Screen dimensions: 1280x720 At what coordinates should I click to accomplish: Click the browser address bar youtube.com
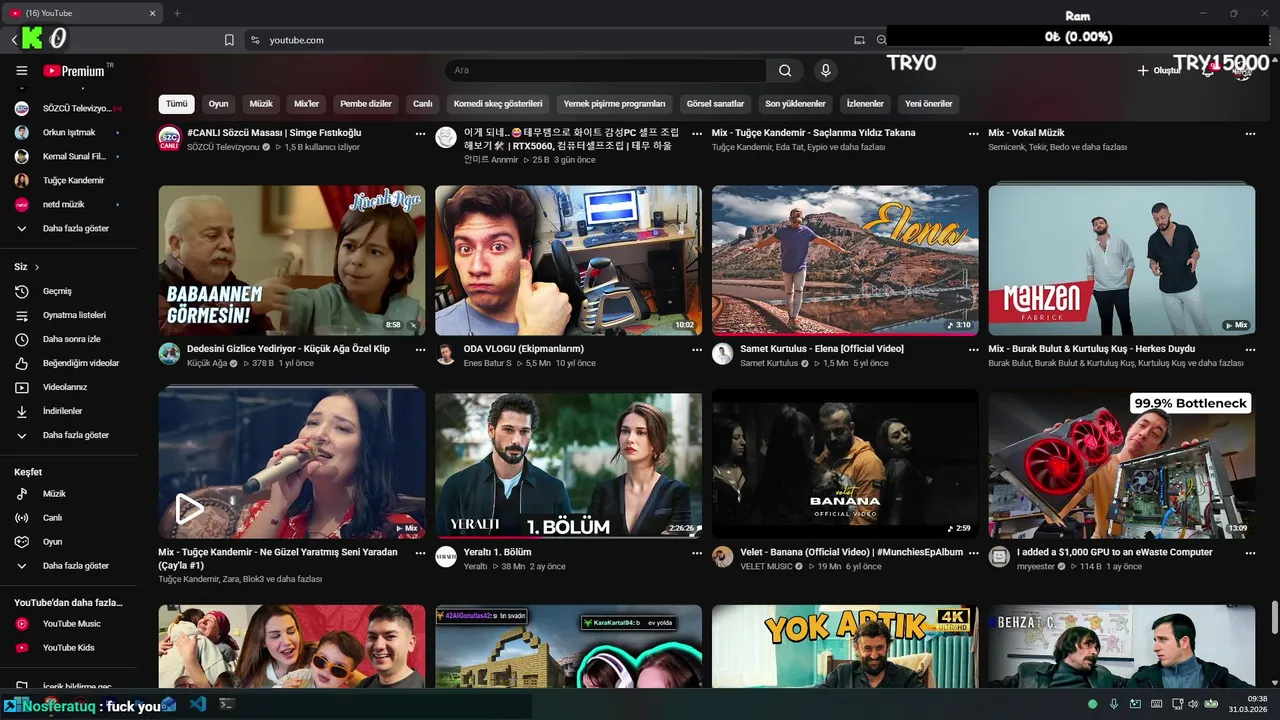296,40
